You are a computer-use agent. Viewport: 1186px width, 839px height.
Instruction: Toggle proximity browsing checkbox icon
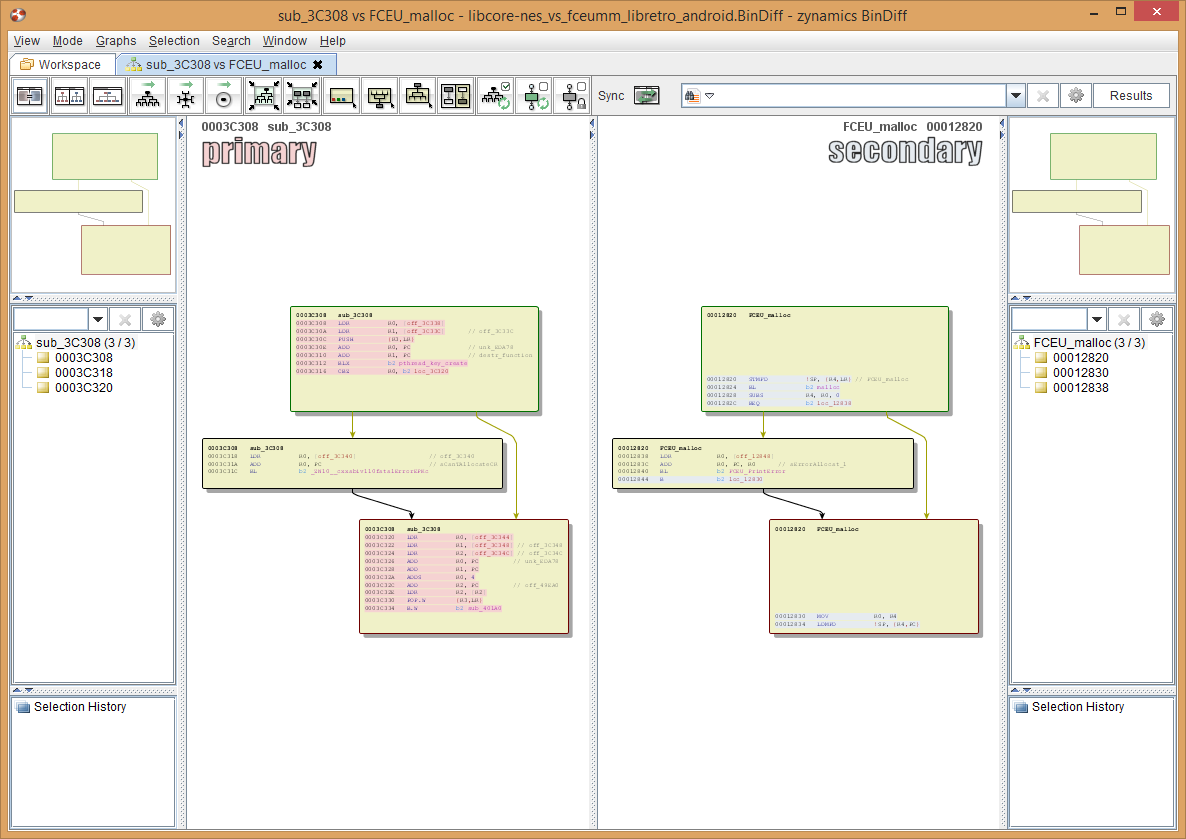534,96
